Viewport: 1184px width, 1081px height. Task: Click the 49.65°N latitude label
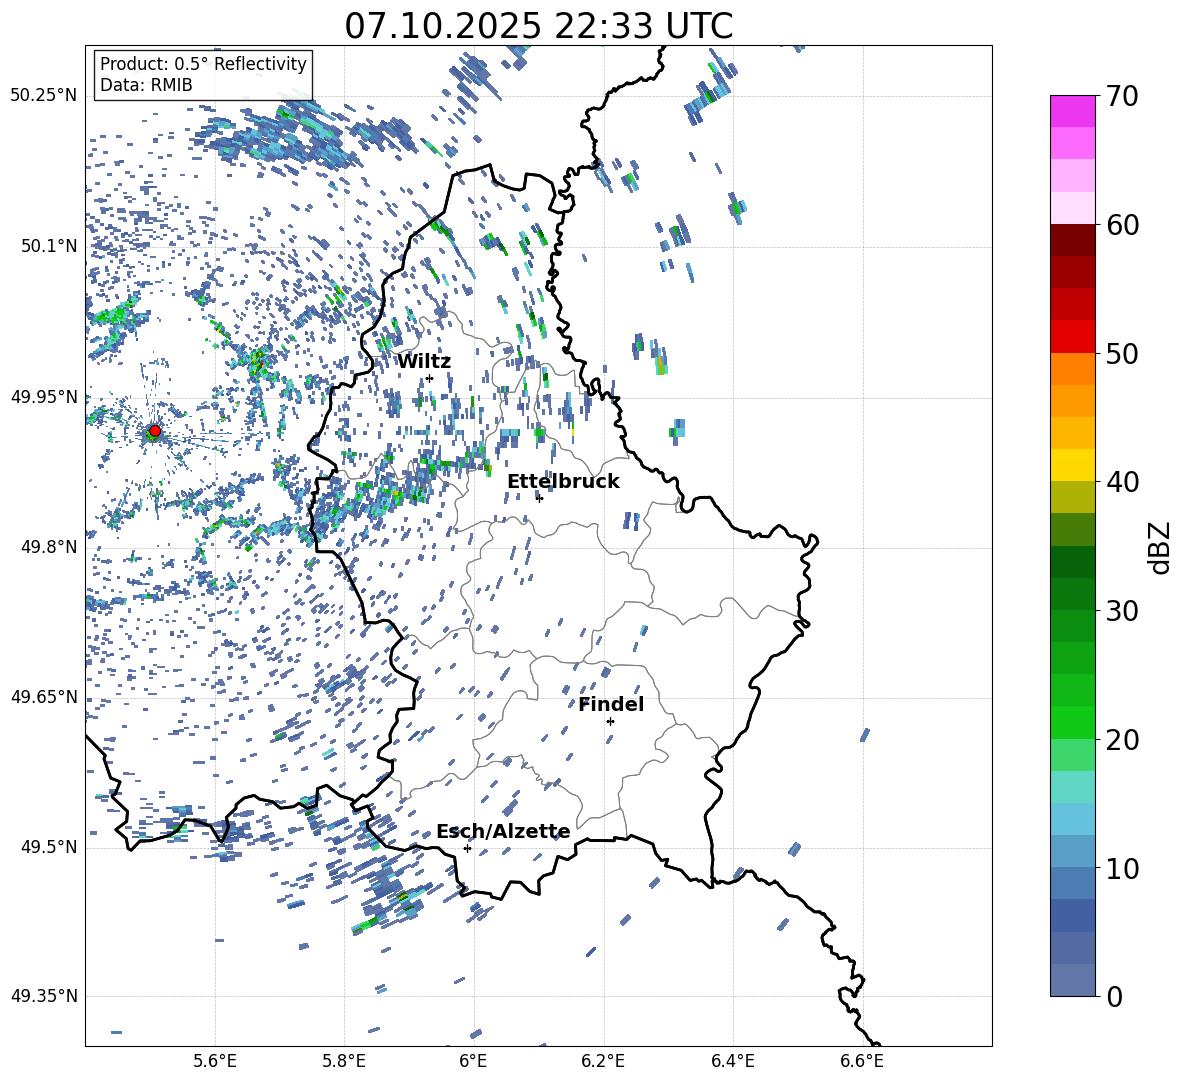(44, 697)
